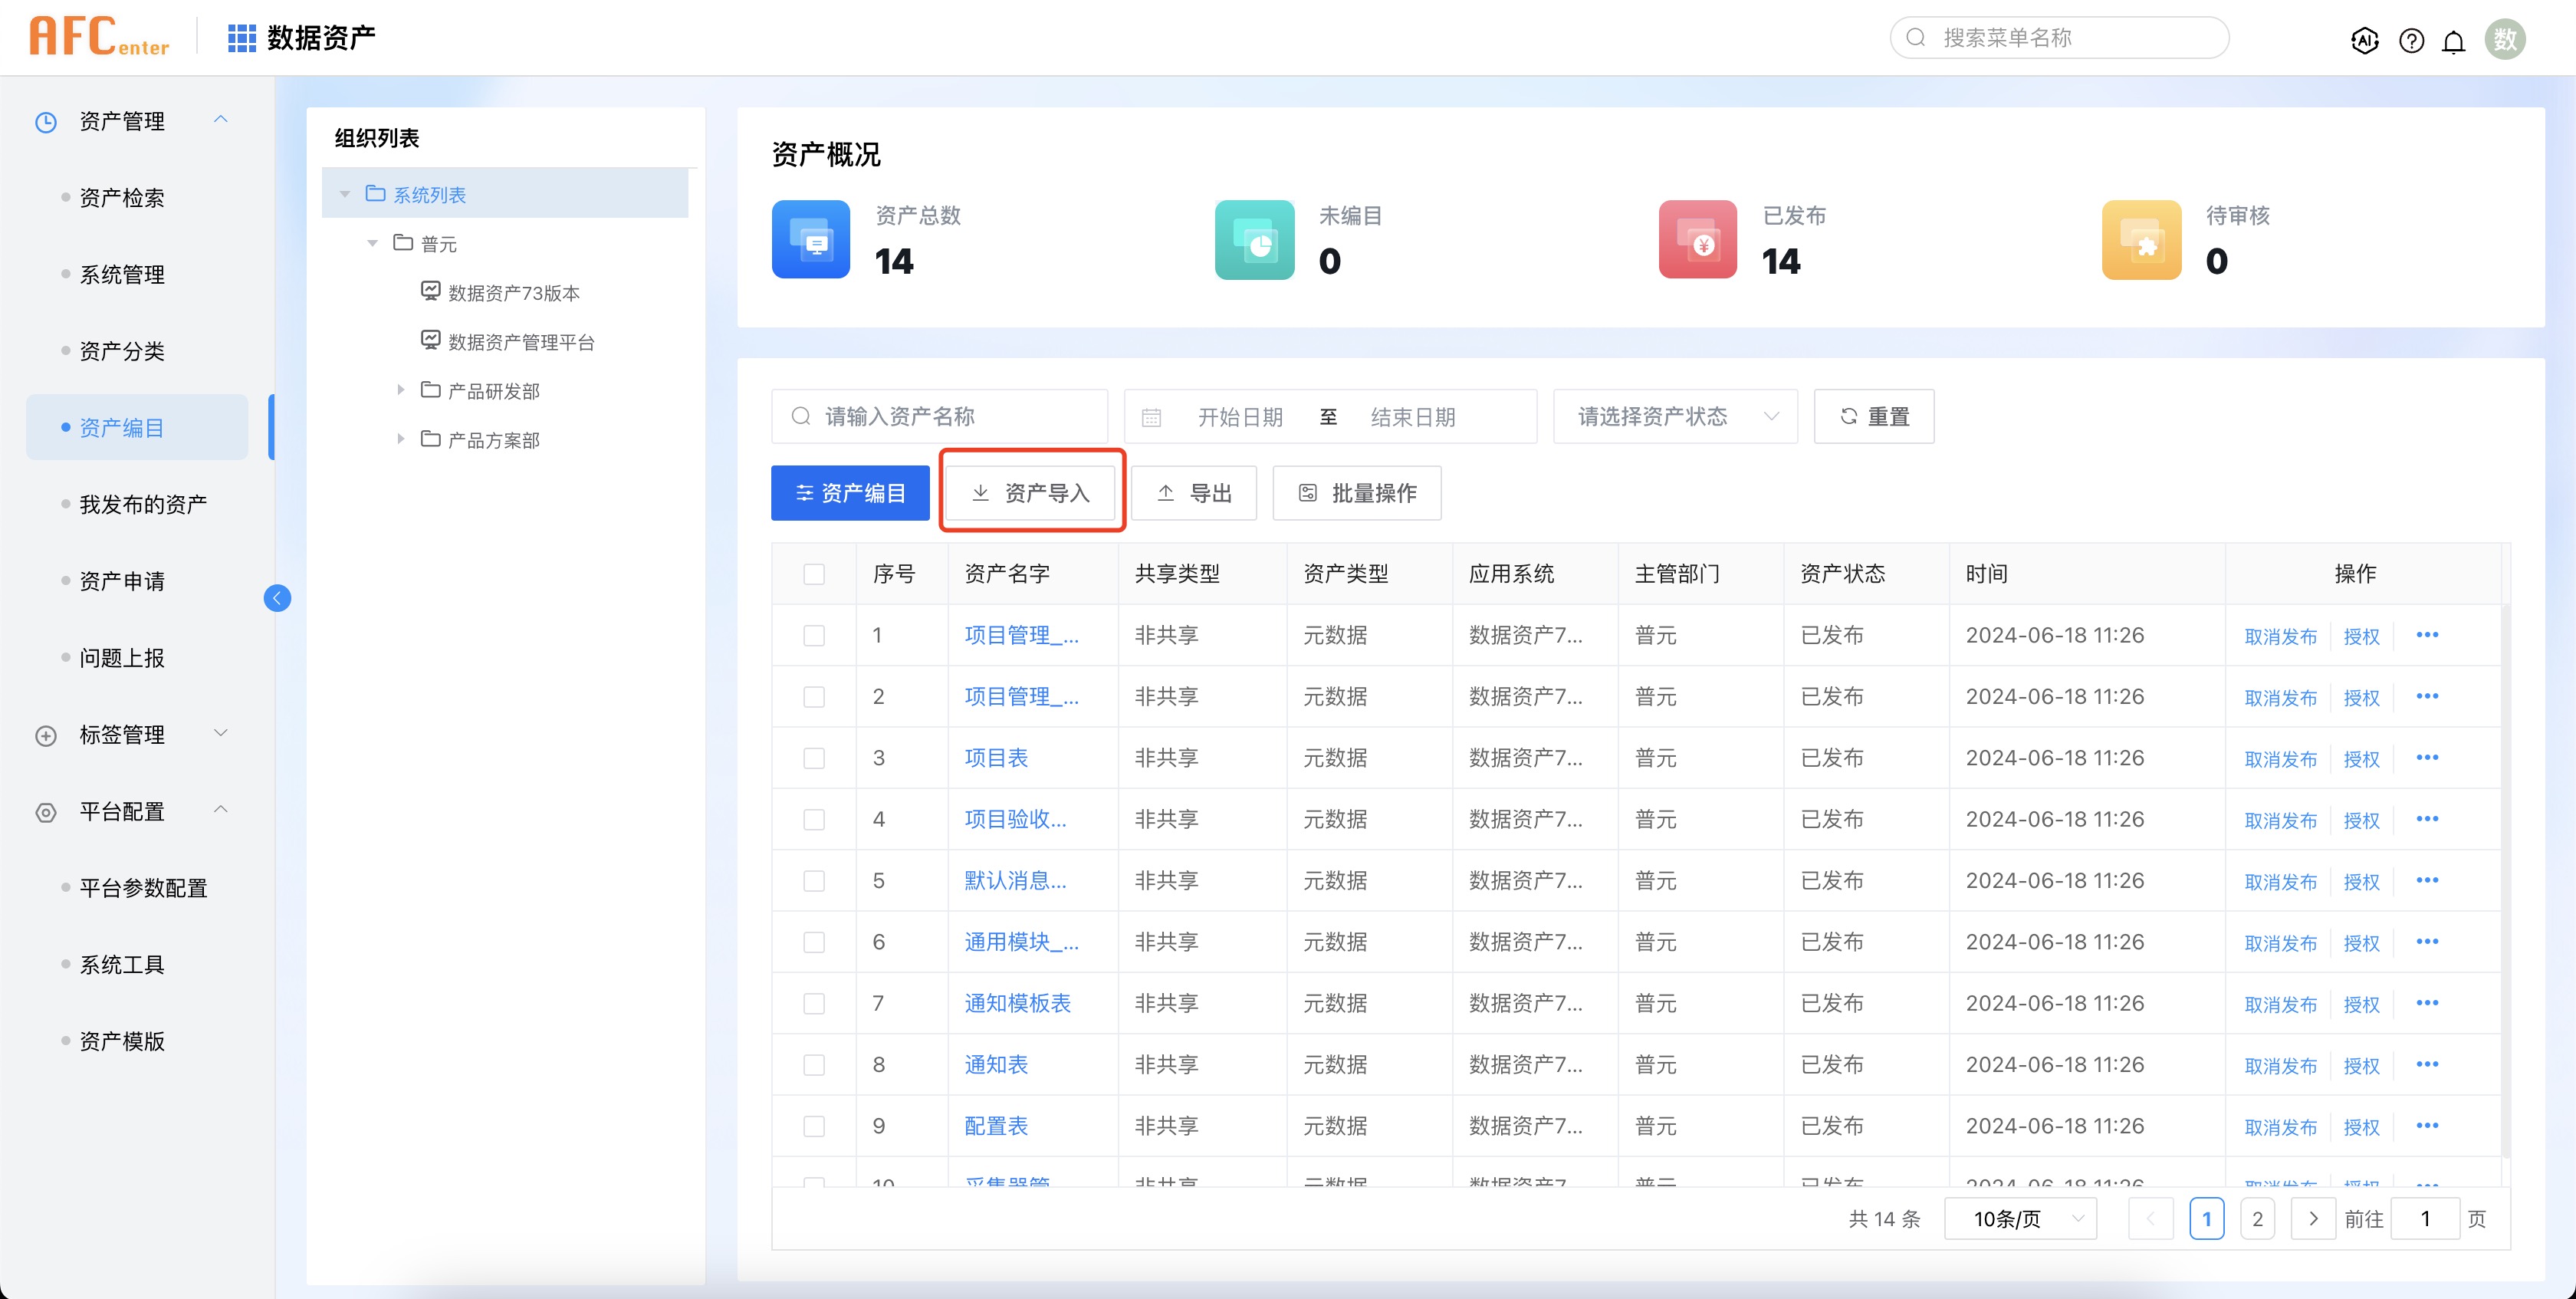
Task: Click 取消发布 link in row 2
Action: click(2280, 698)
